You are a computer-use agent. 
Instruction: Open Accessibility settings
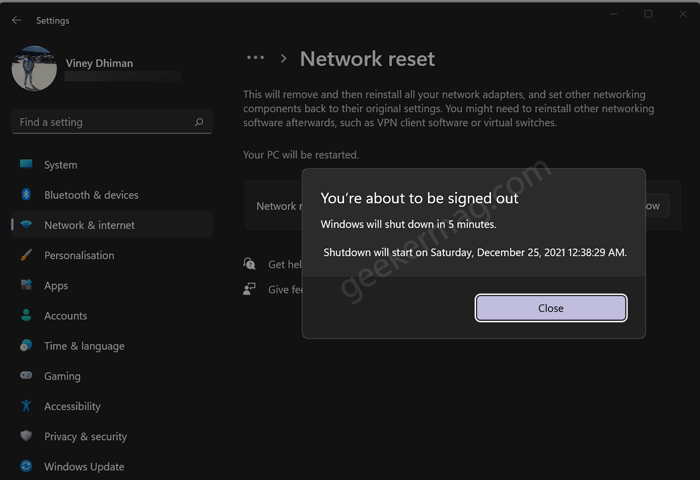(x=72, y=406)
